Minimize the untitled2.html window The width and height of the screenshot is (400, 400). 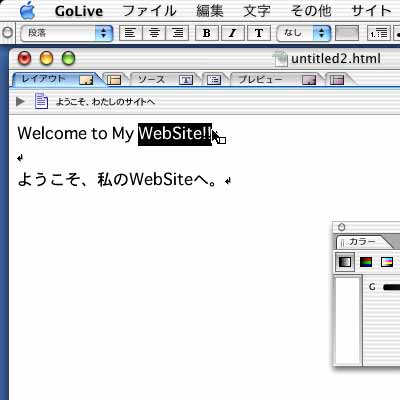(x=46, y=59)
